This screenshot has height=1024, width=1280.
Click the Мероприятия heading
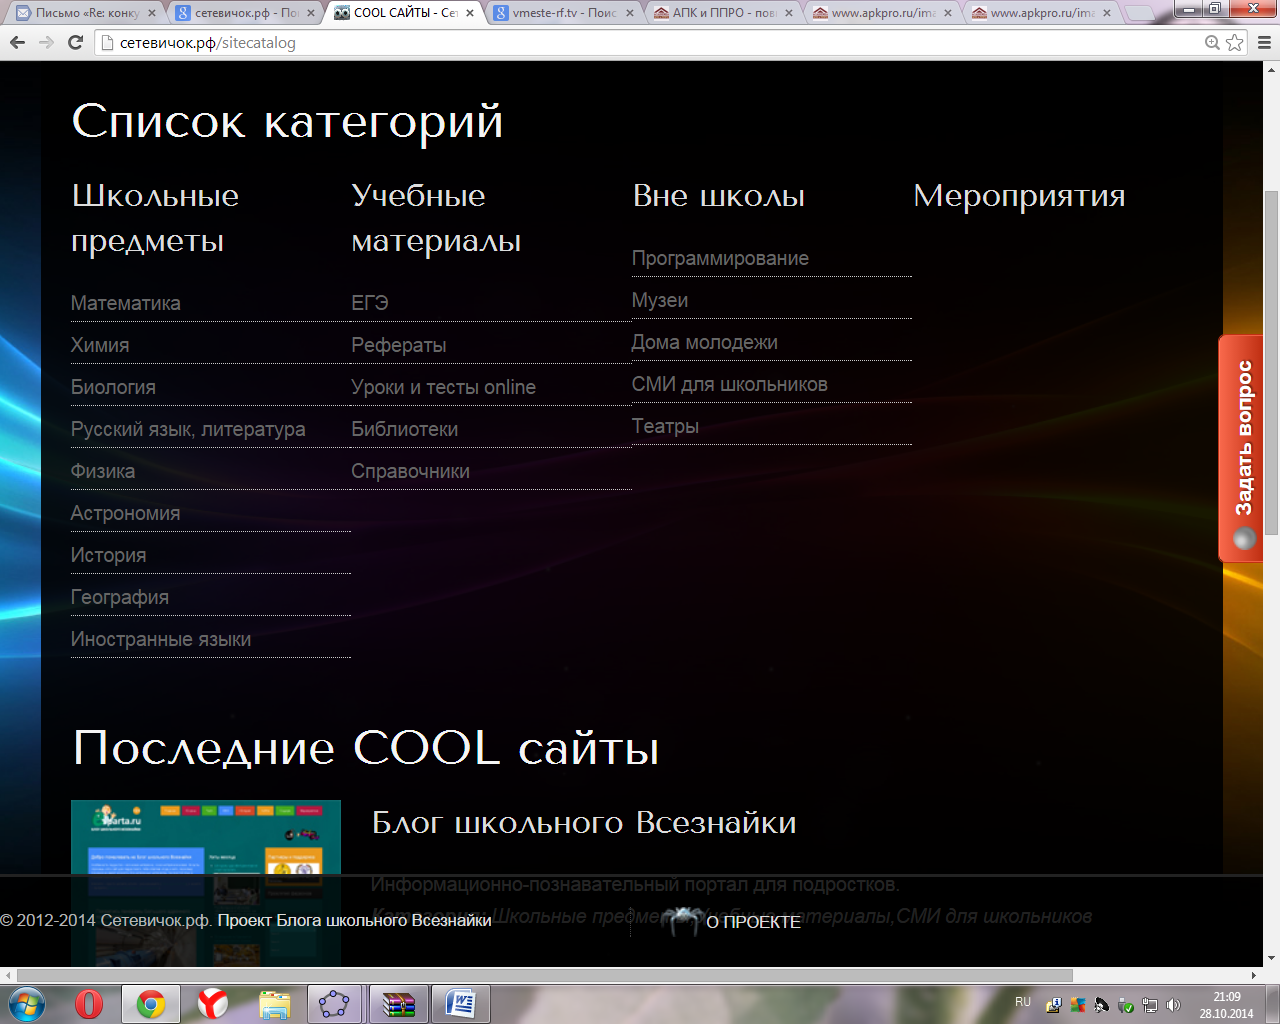coord(1019,196)
